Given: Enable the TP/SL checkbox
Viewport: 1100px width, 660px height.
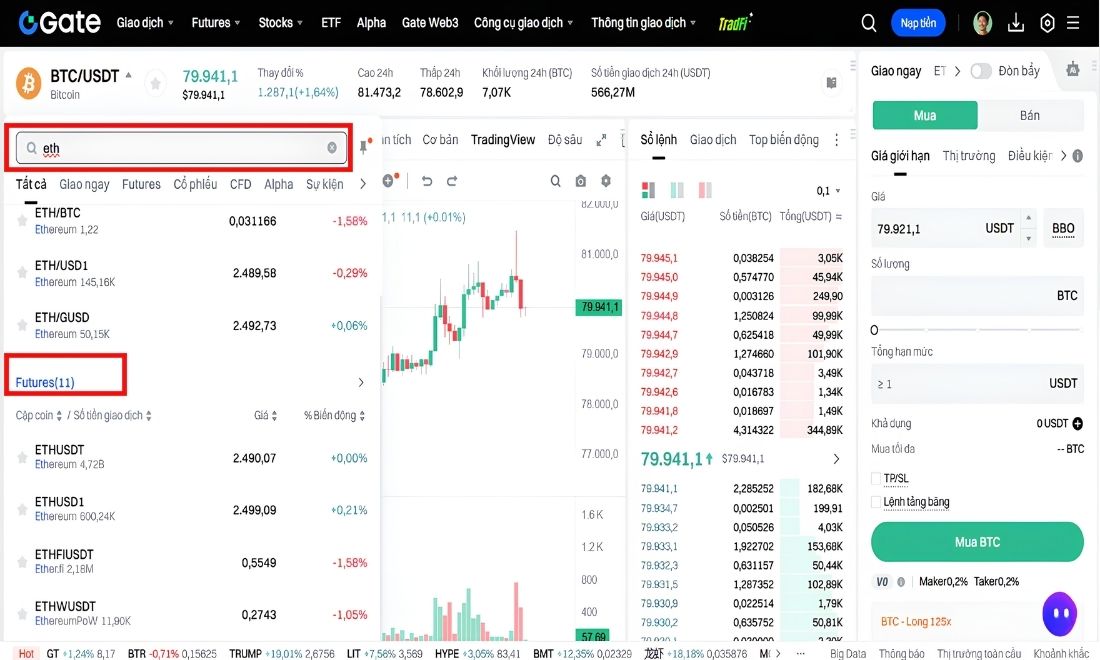Looking at the screenshot, I should point(876,478).
